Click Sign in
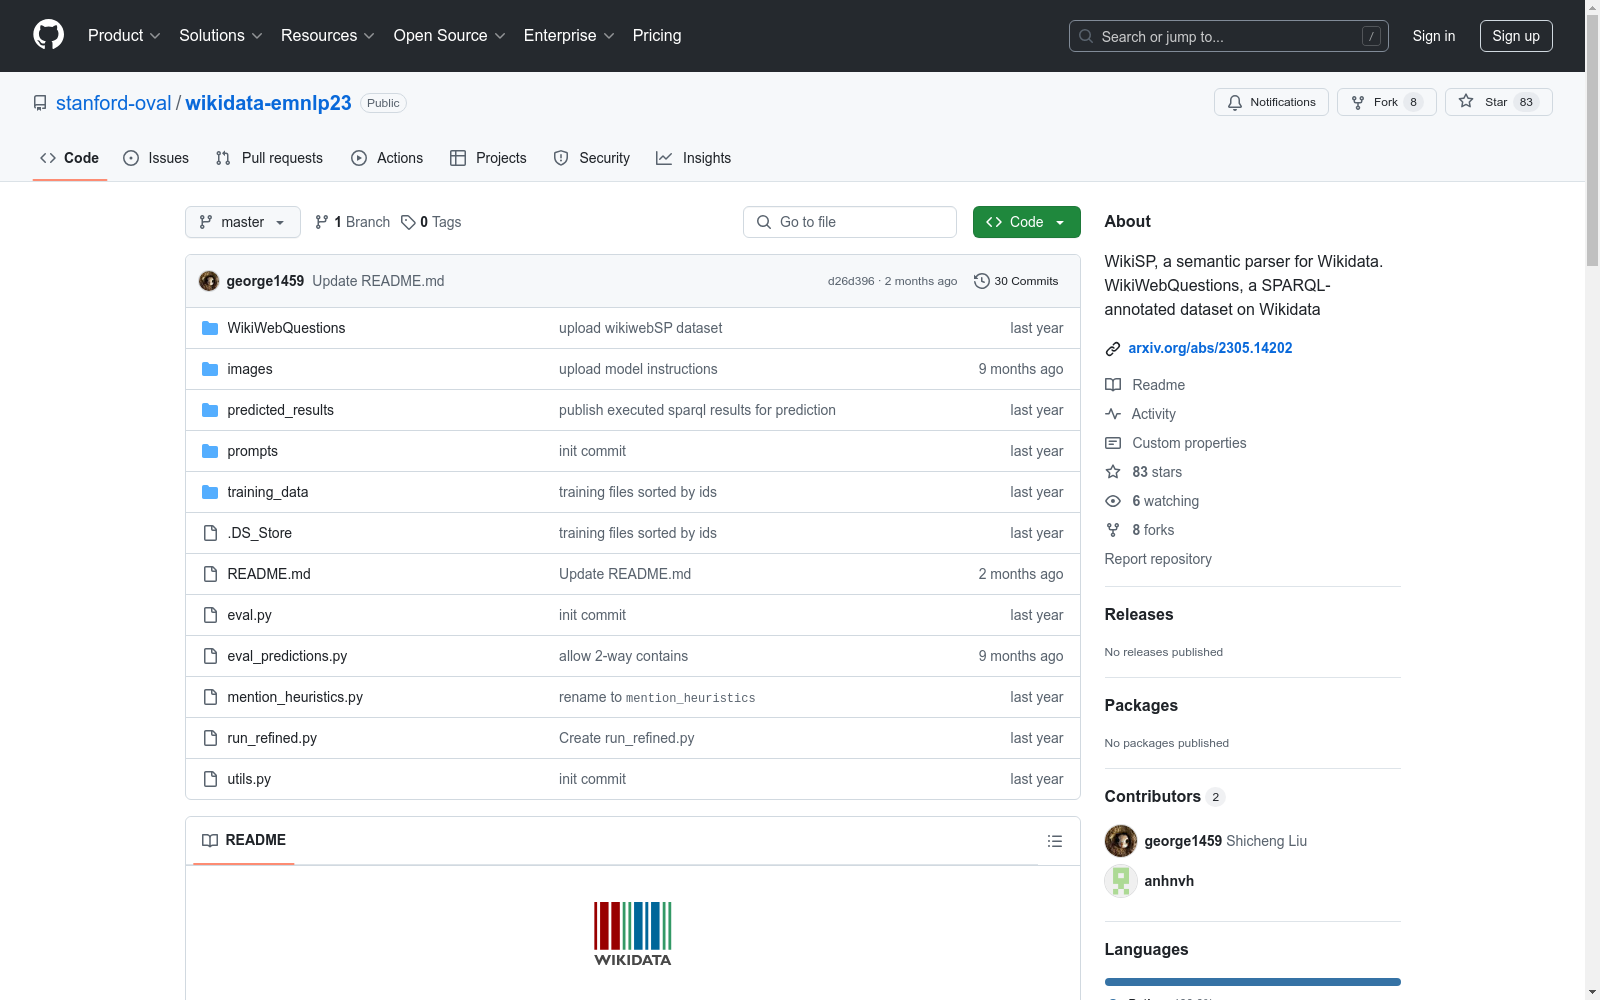The image size is (1600, 1000). click(1434, 36)
